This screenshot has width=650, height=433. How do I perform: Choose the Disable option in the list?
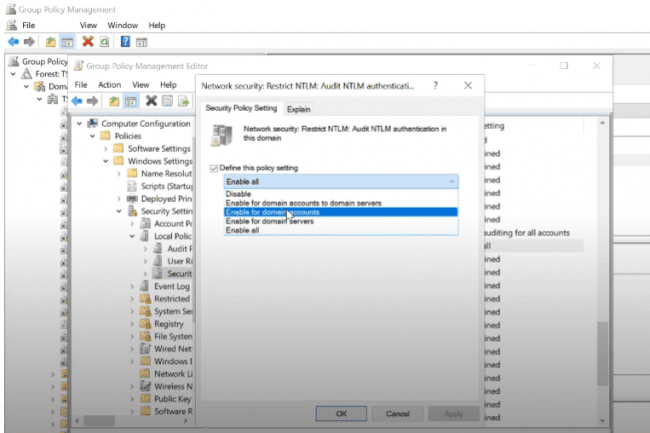point(240,194)
